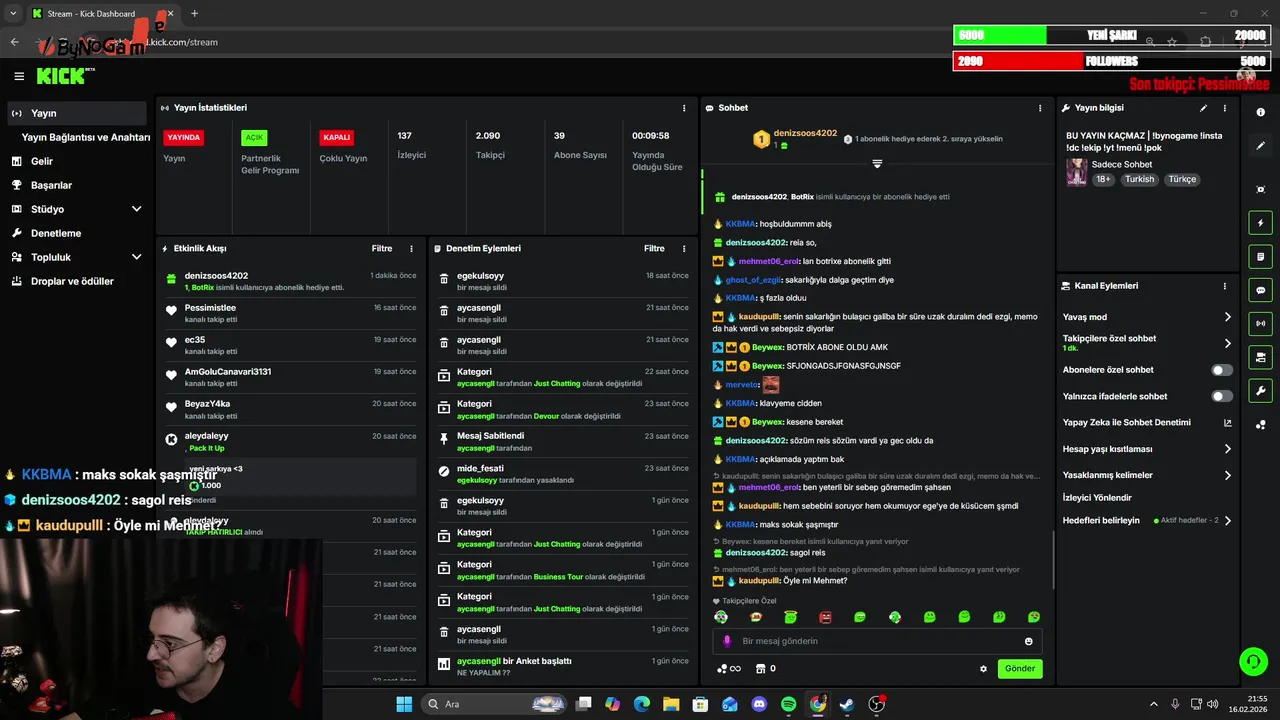The image size is (1280, 720).
Task: Open Filtre in Etkinlik Akışı panel
Action: pos(381,249)
